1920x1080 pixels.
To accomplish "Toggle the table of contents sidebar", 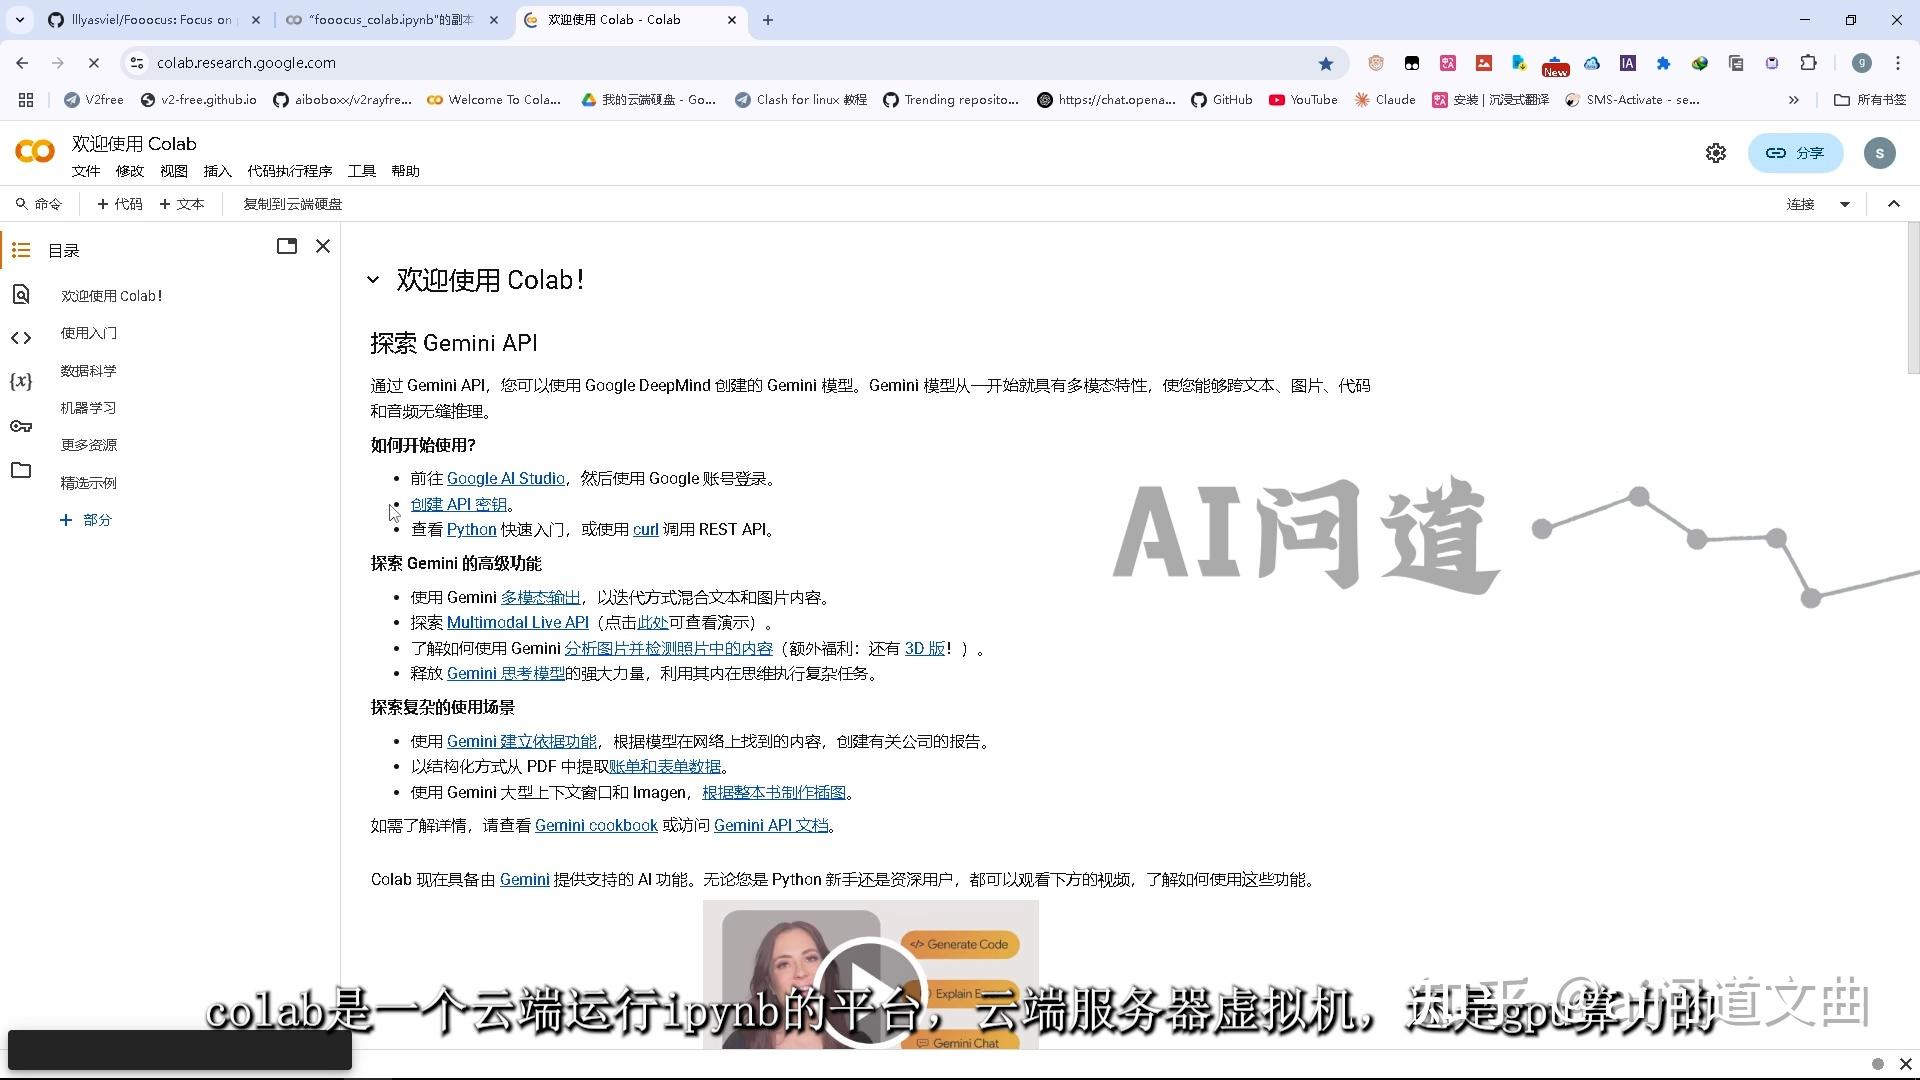I will click(x=21, y=250).
